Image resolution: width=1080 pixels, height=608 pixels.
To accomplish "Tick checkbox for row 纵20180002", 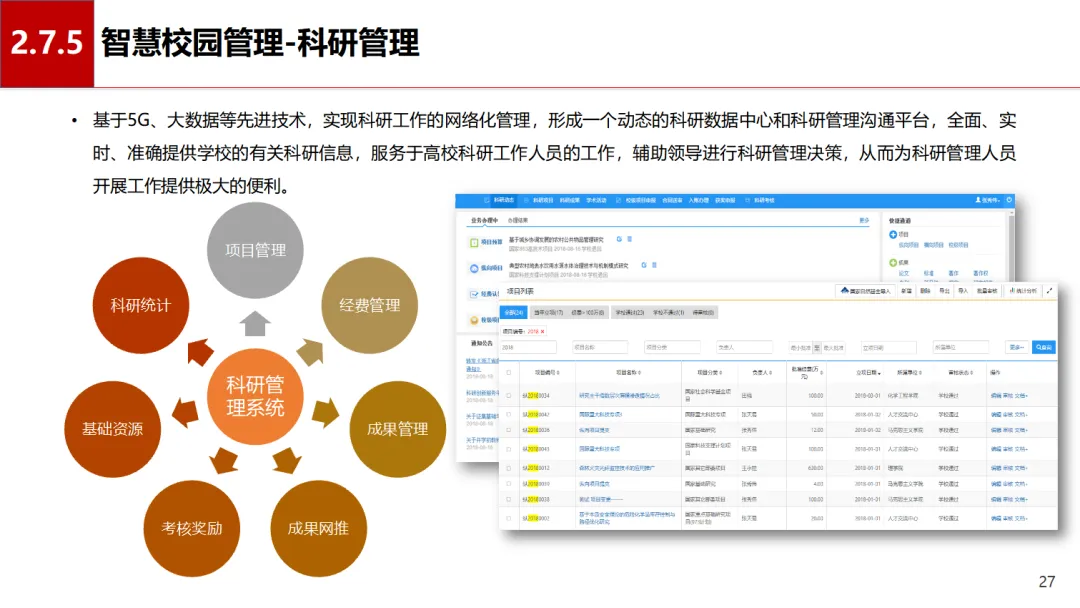I will pos(509,518).
